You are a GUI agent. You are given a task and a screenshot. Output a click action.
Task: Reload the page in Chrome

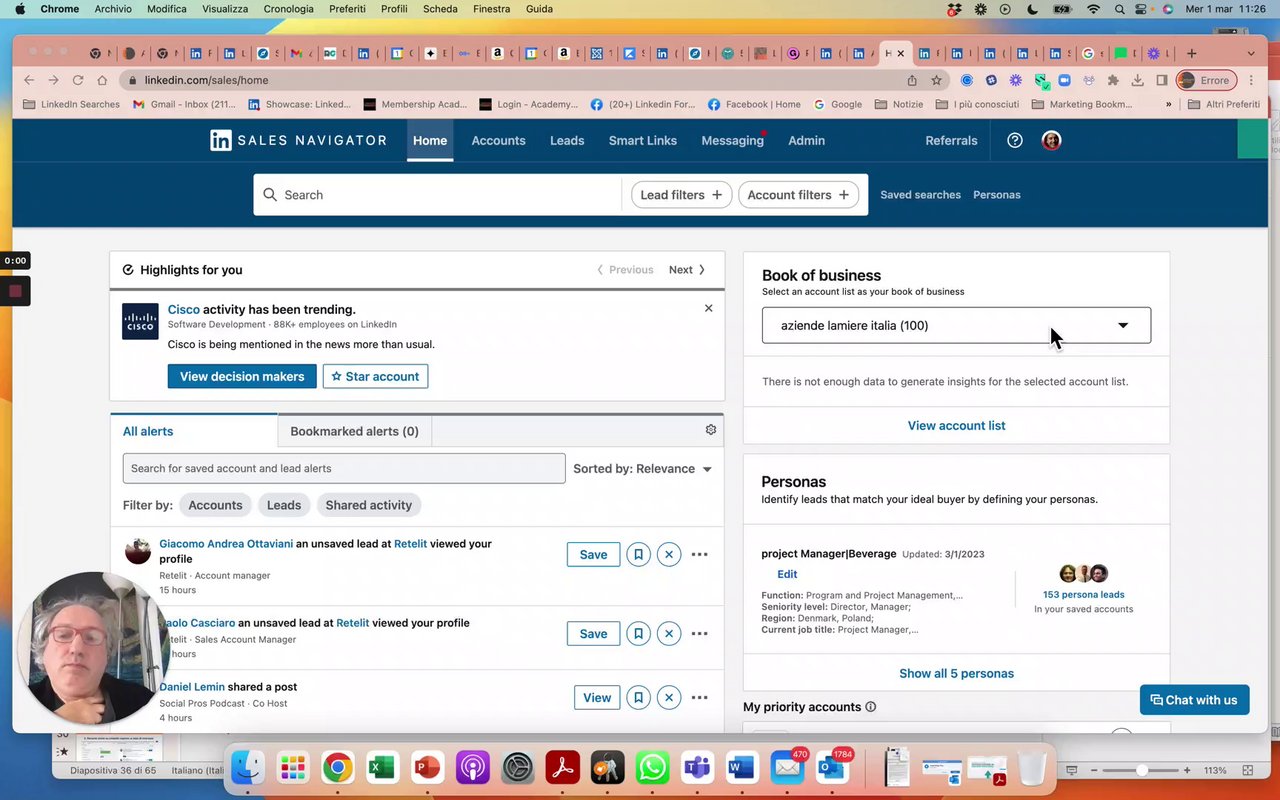[x=77, y=80]
